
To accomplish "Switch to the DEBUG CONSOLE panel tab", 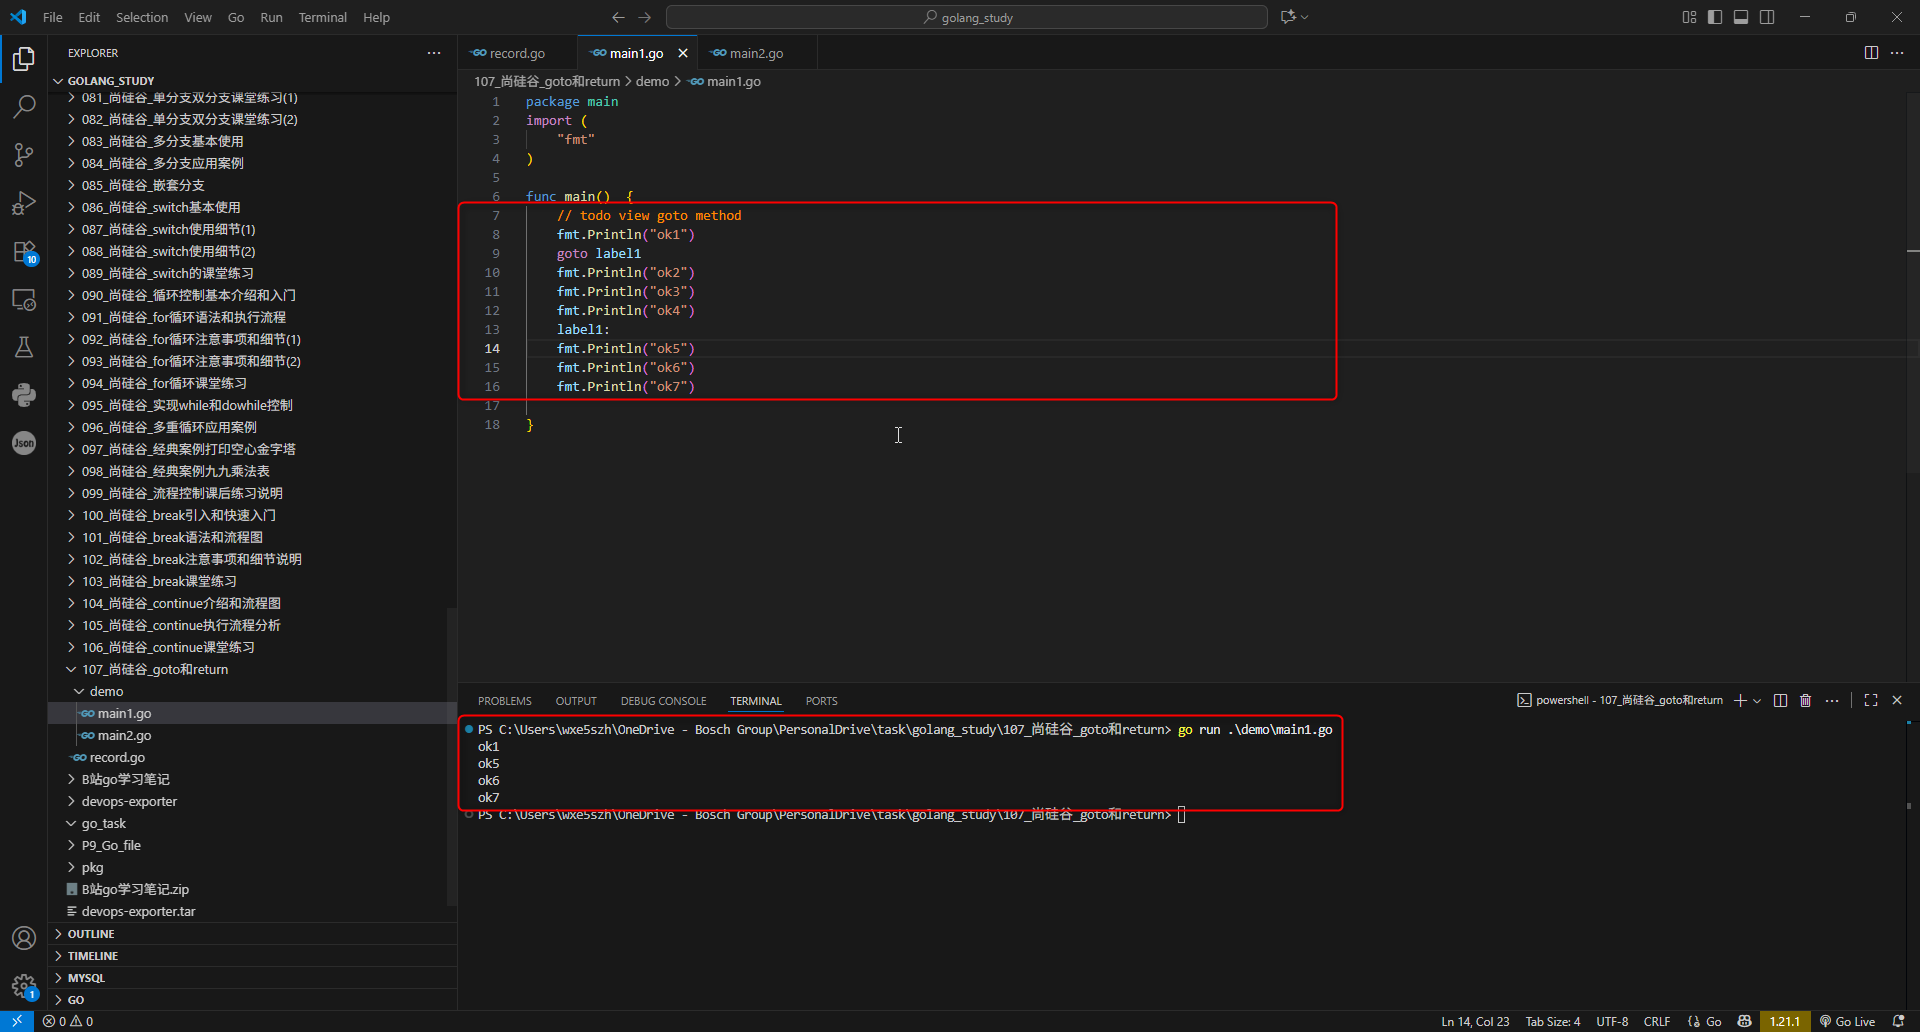I will click(663, 701).
